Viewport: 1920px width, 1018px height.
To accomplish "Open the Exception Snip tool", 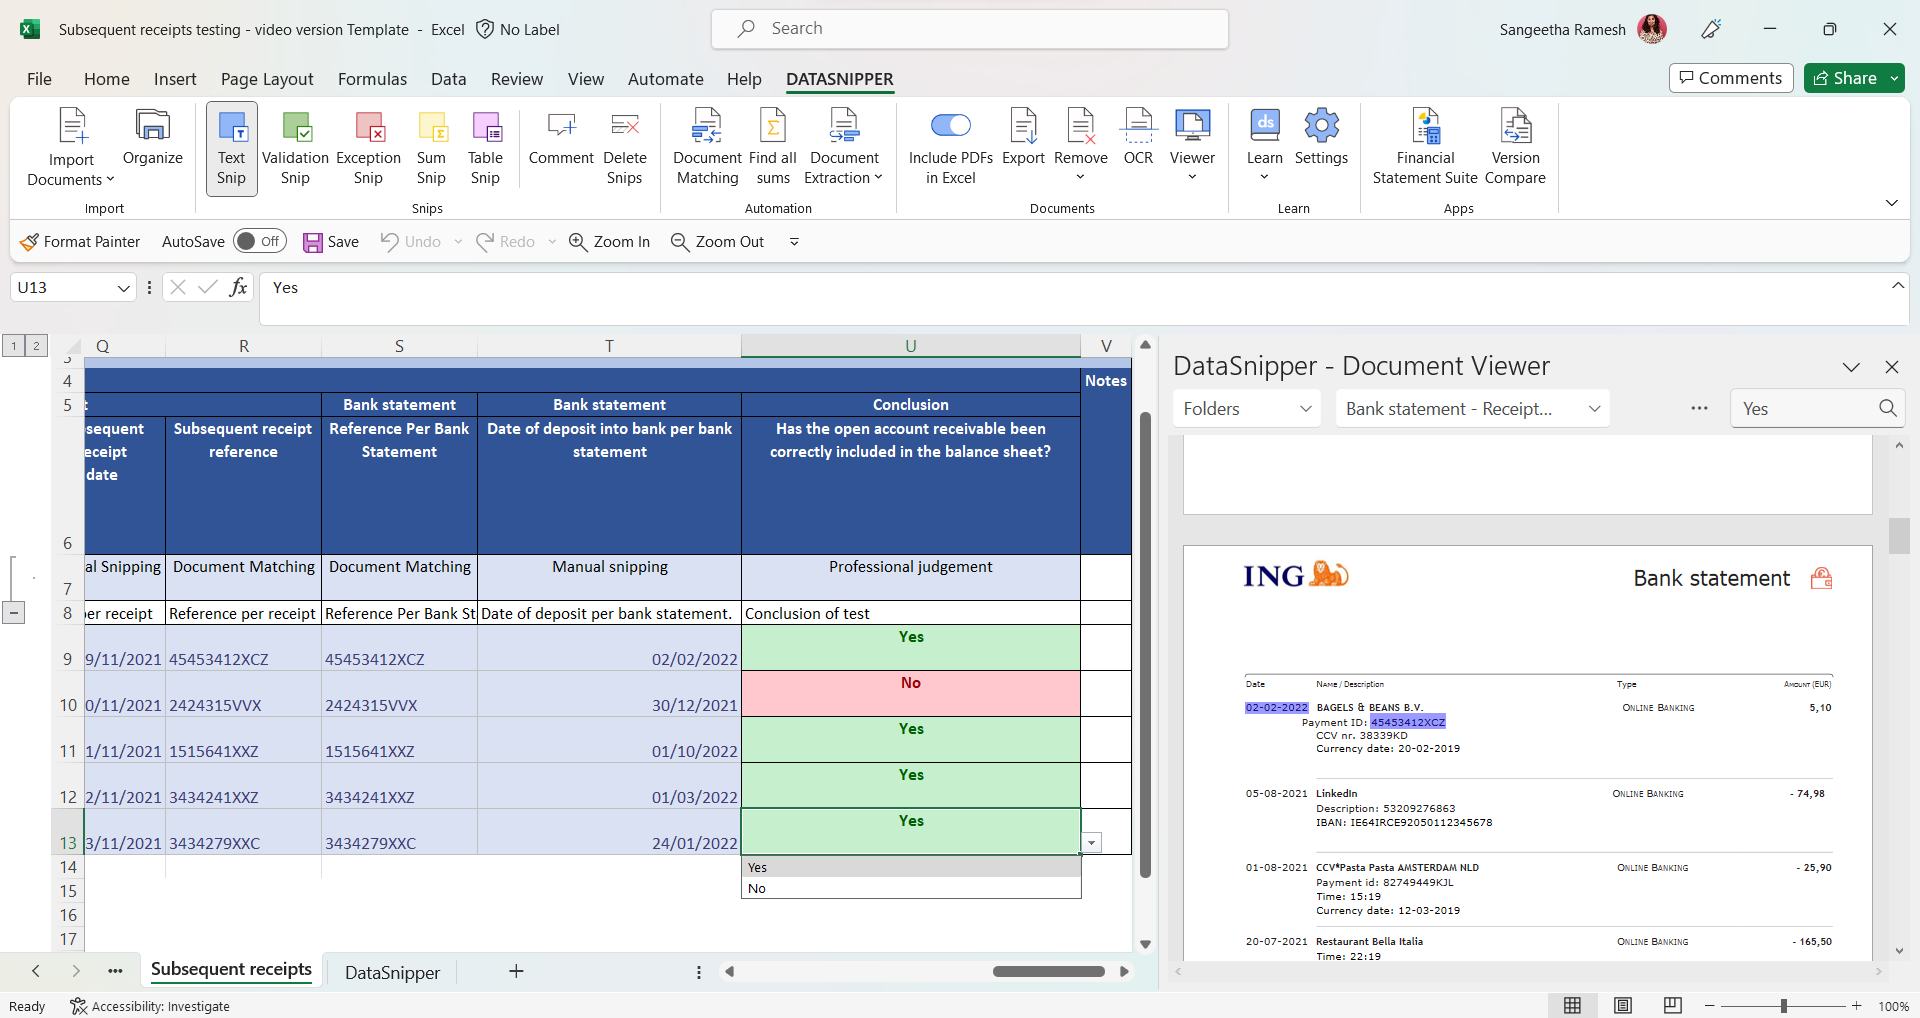I will coord(367,148).
